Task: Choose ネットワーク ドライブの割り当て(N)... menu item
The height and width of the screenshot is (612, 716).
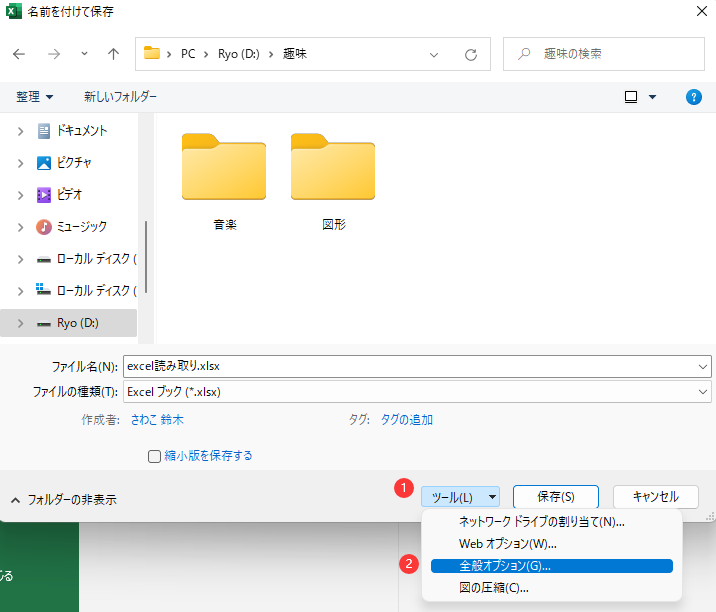Action: pyautogui.click(x=552, y=522)
